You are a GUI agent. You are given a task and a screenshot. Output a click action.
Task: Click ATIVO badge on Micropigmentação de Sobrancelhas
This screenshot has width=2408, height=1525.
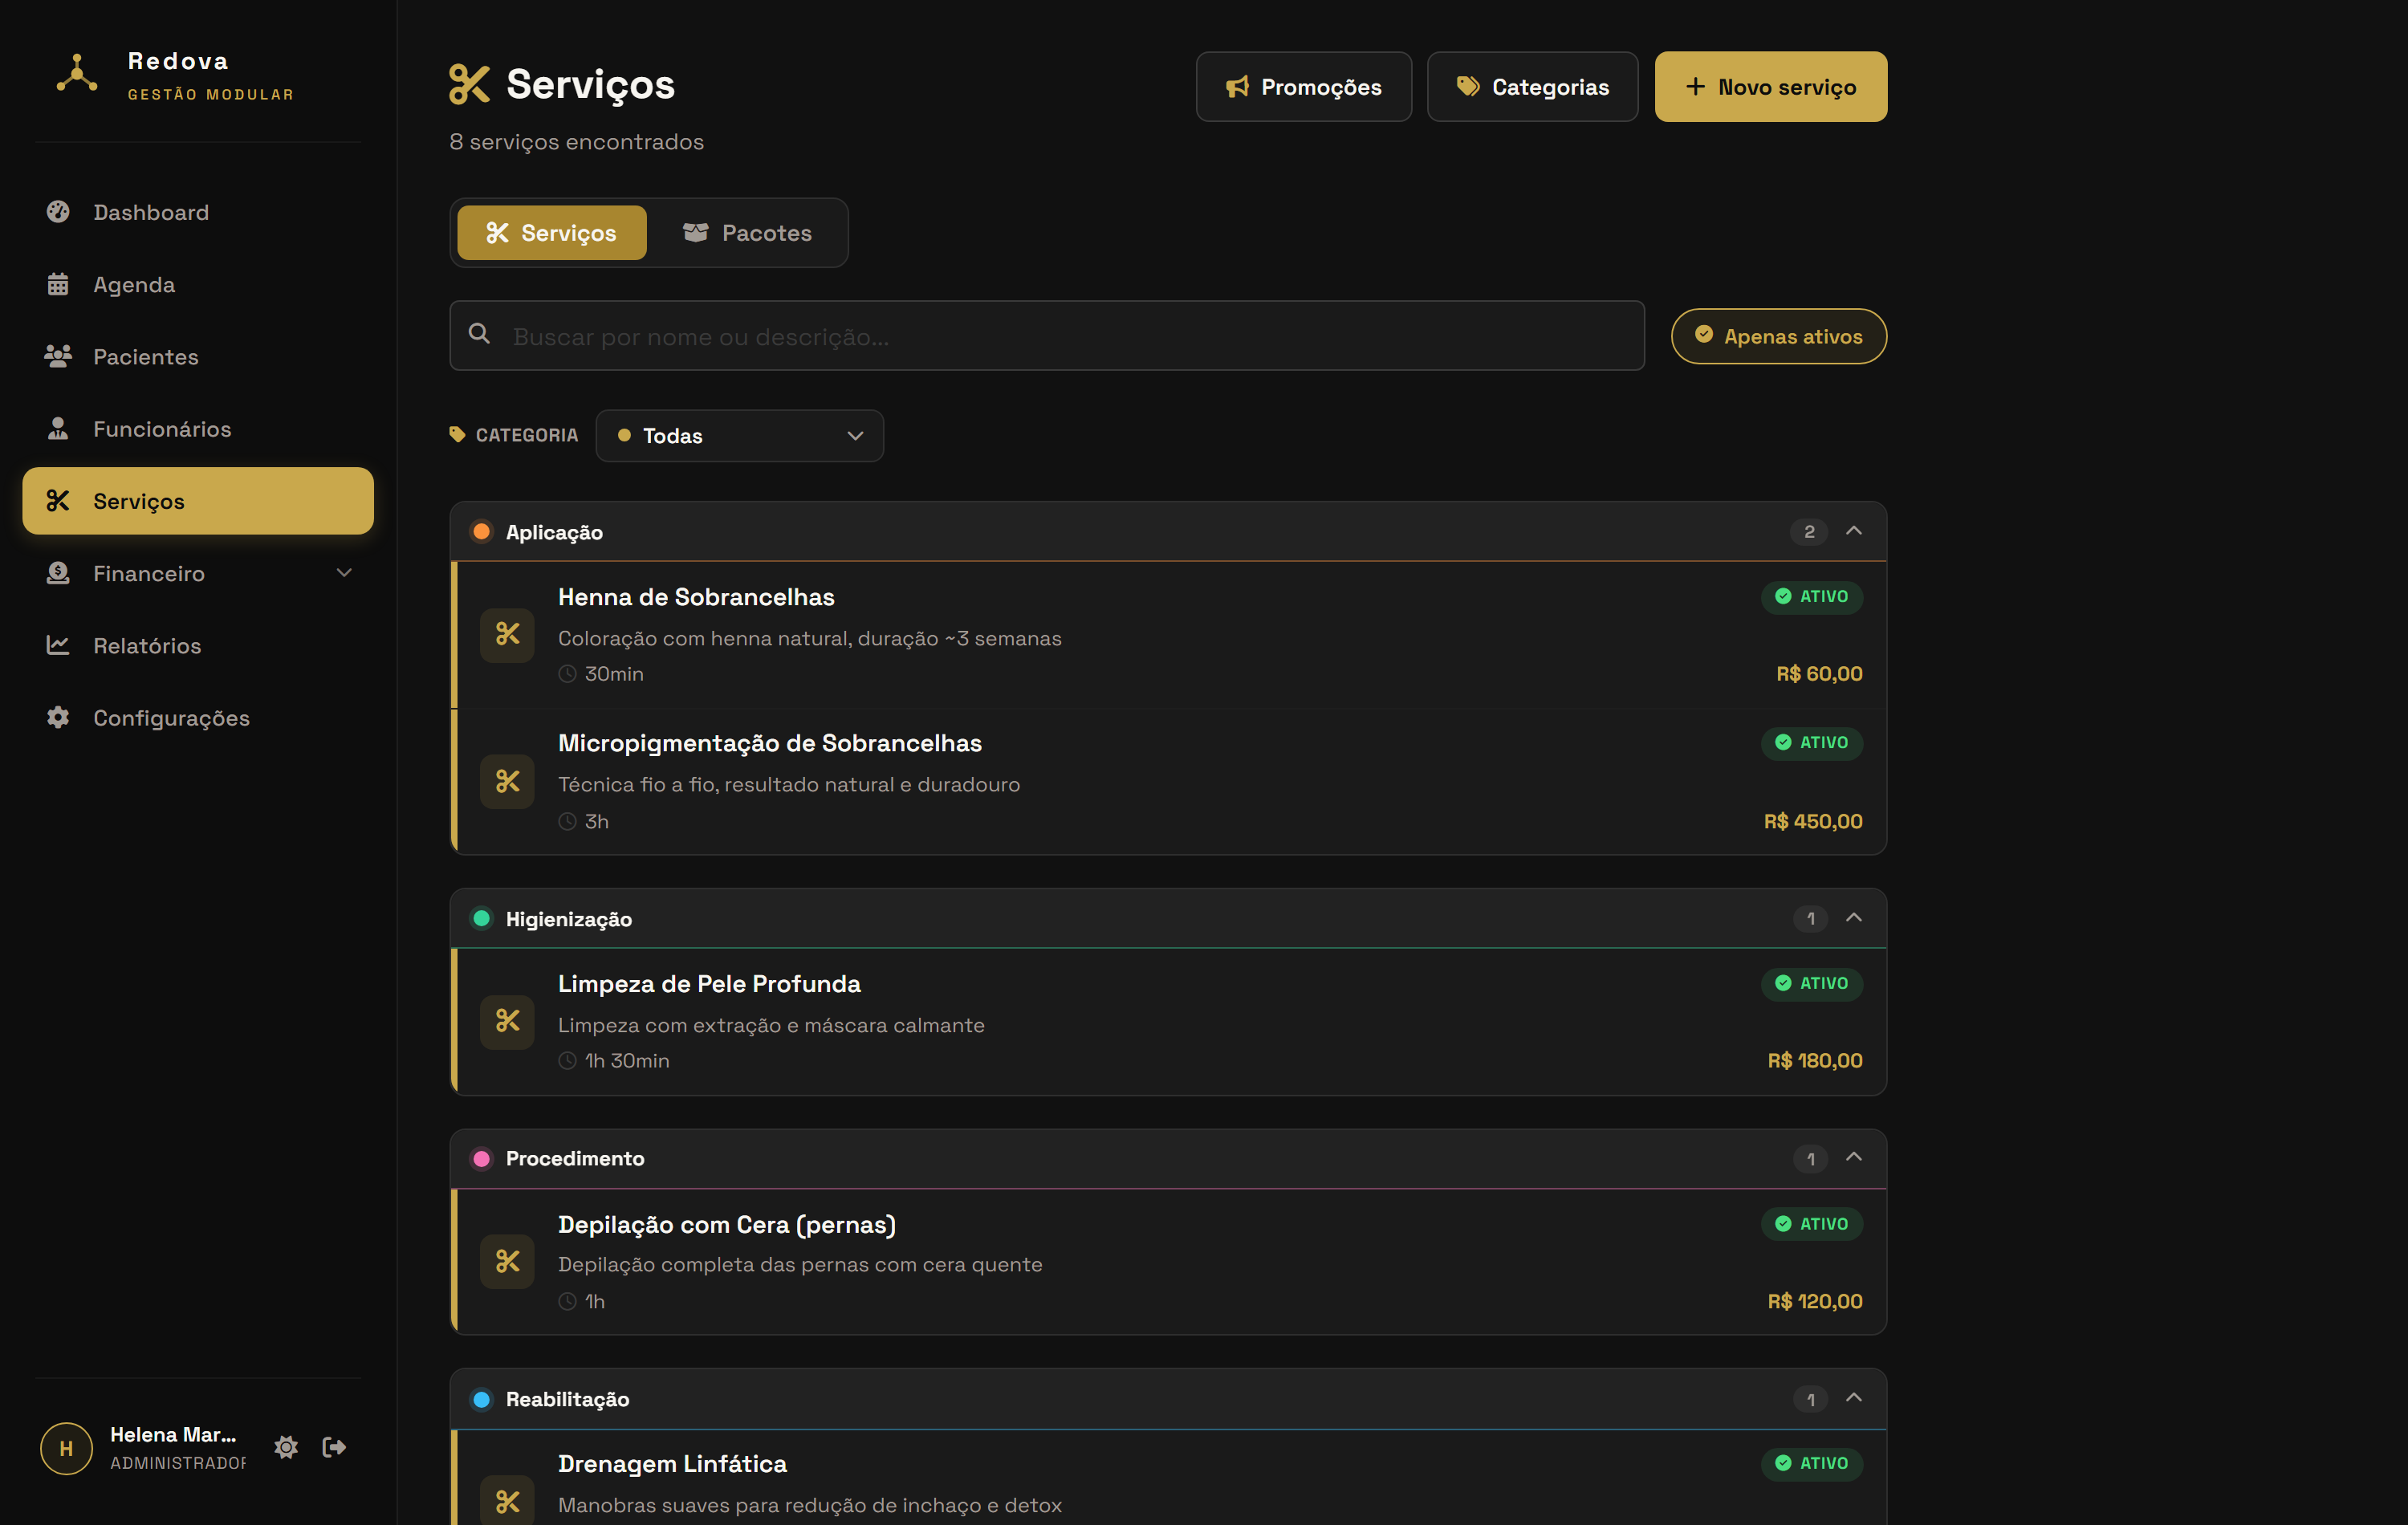(x=1811, y=743)
